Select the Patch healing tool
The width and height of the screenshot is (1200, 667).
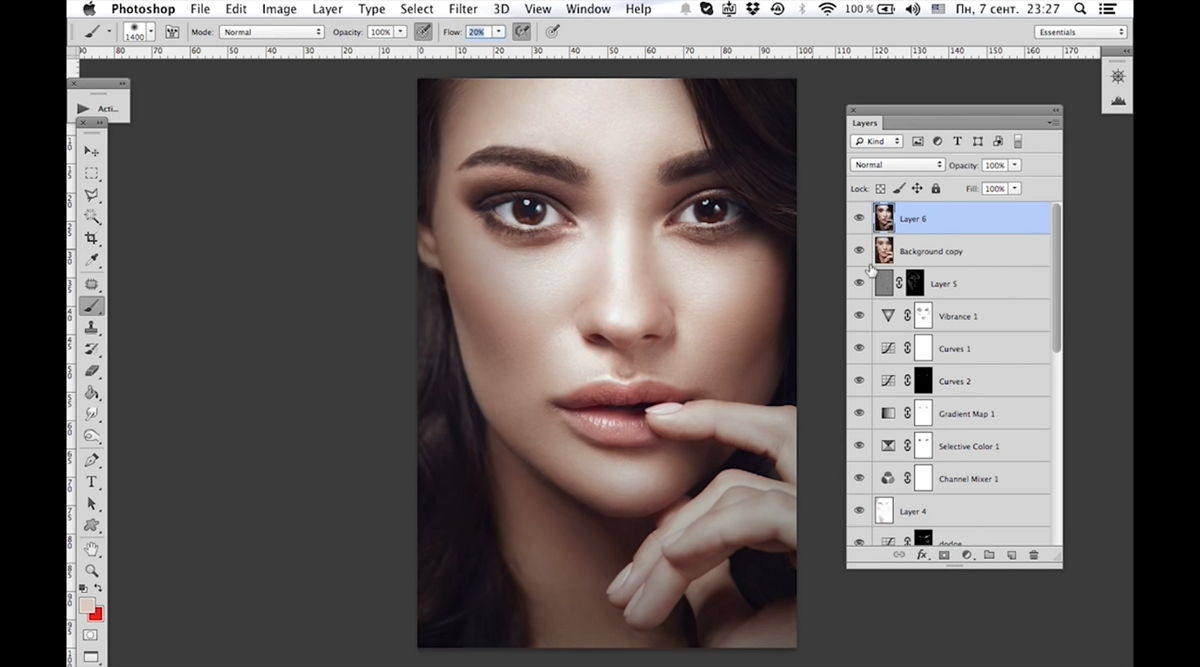(91, 284)
